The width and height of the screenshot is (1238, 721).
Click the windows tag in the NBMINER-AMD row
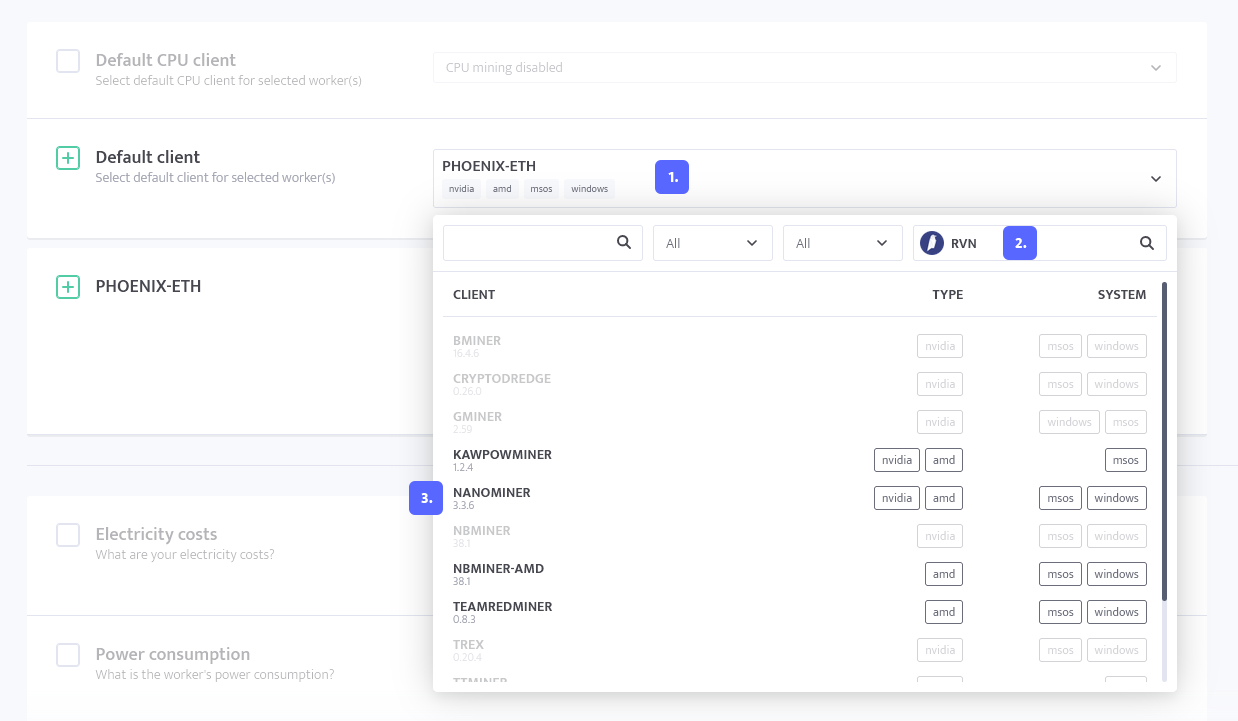coord(1117,574)
